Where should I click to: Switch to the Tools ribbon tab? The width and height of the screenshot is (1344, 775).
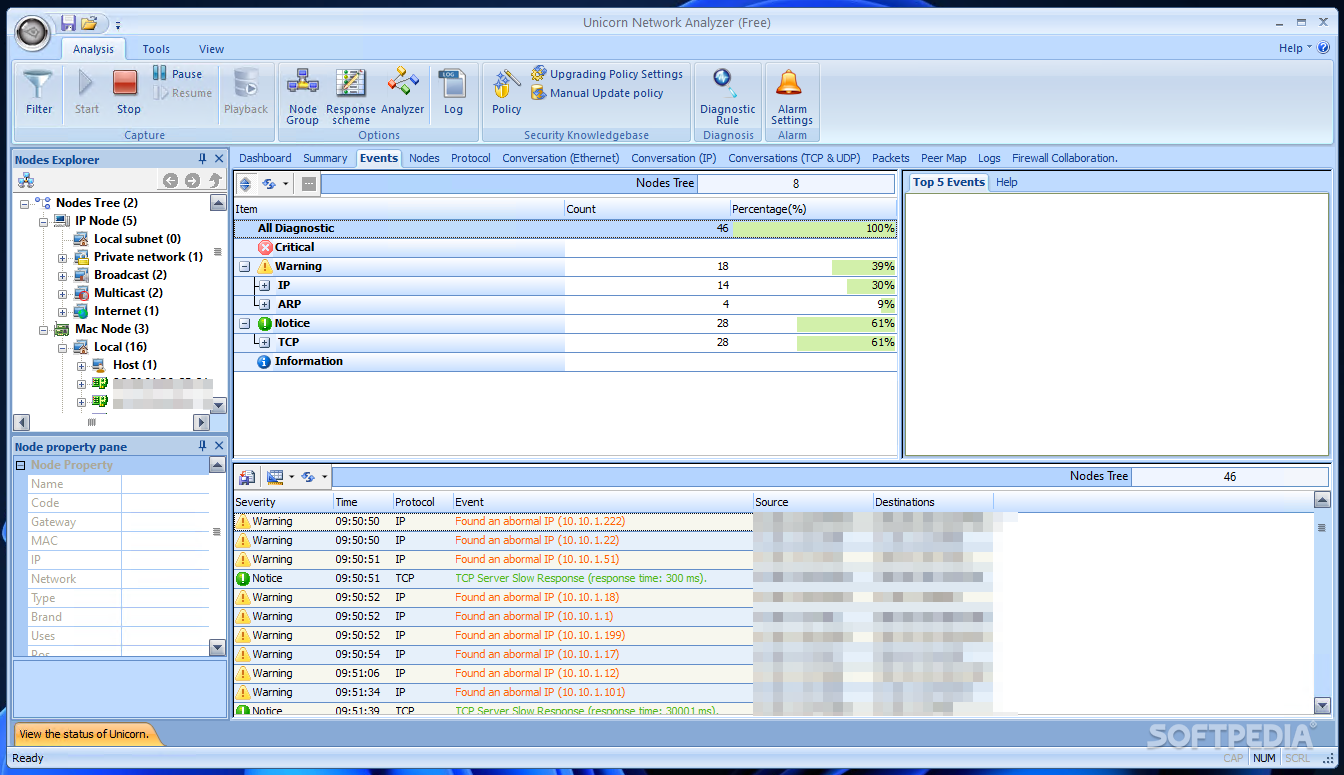pos(156,49)
